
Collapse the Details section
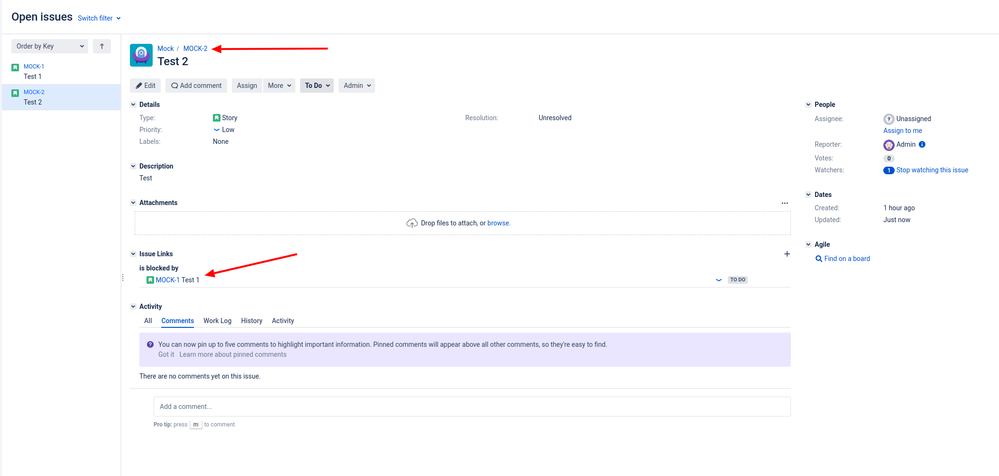click(x=133, y=105)
